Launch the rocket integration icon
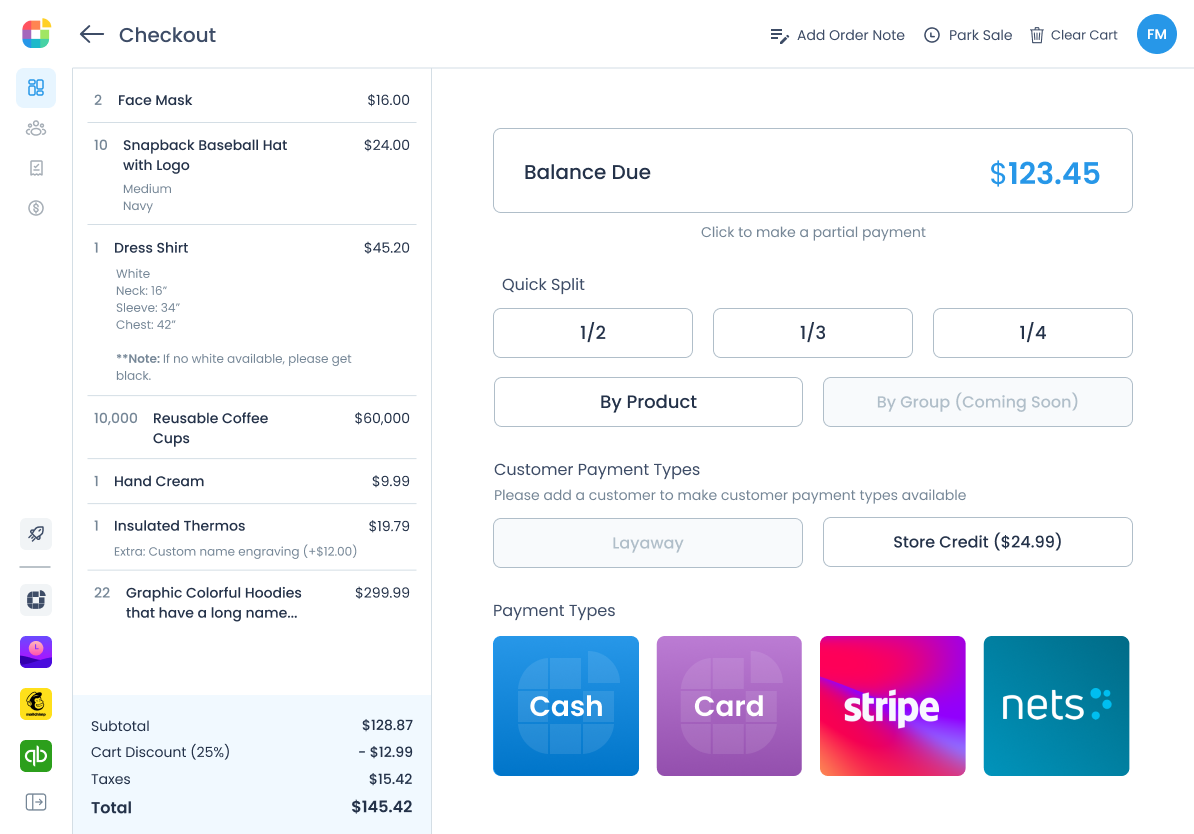 click(x=35, y=533)
